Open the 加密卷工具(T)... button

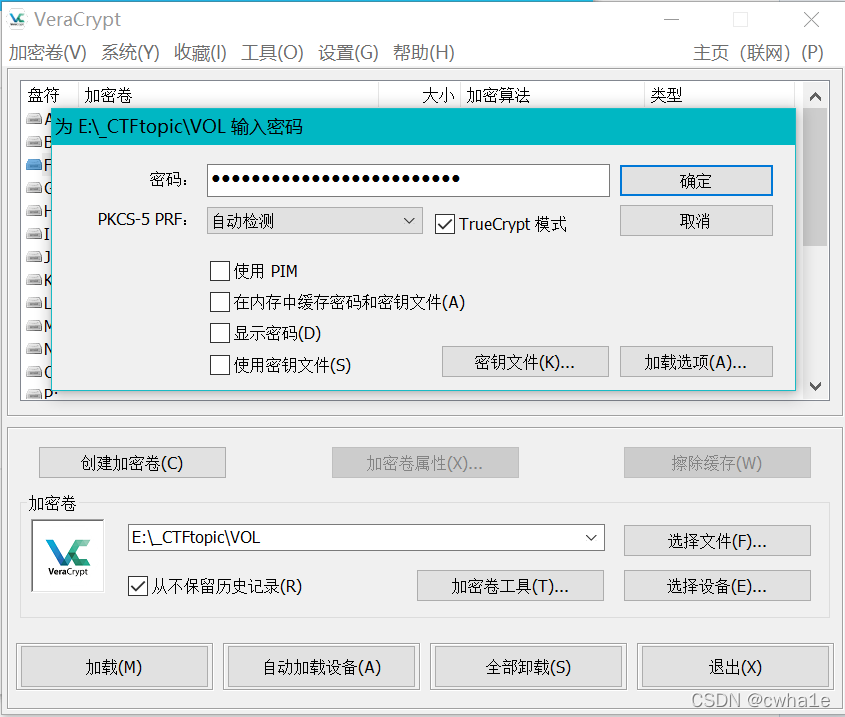point(510,585)
